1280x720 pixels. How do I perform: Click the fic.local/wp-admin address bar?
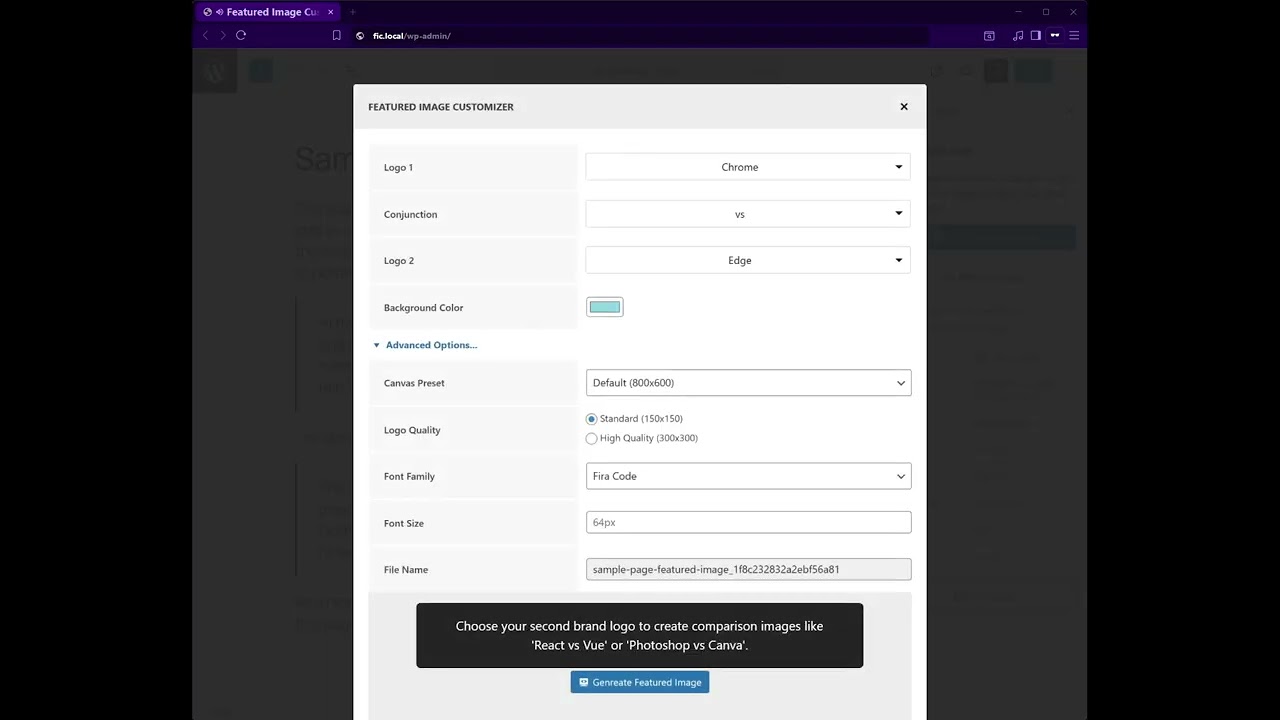(x=640, y=35)
